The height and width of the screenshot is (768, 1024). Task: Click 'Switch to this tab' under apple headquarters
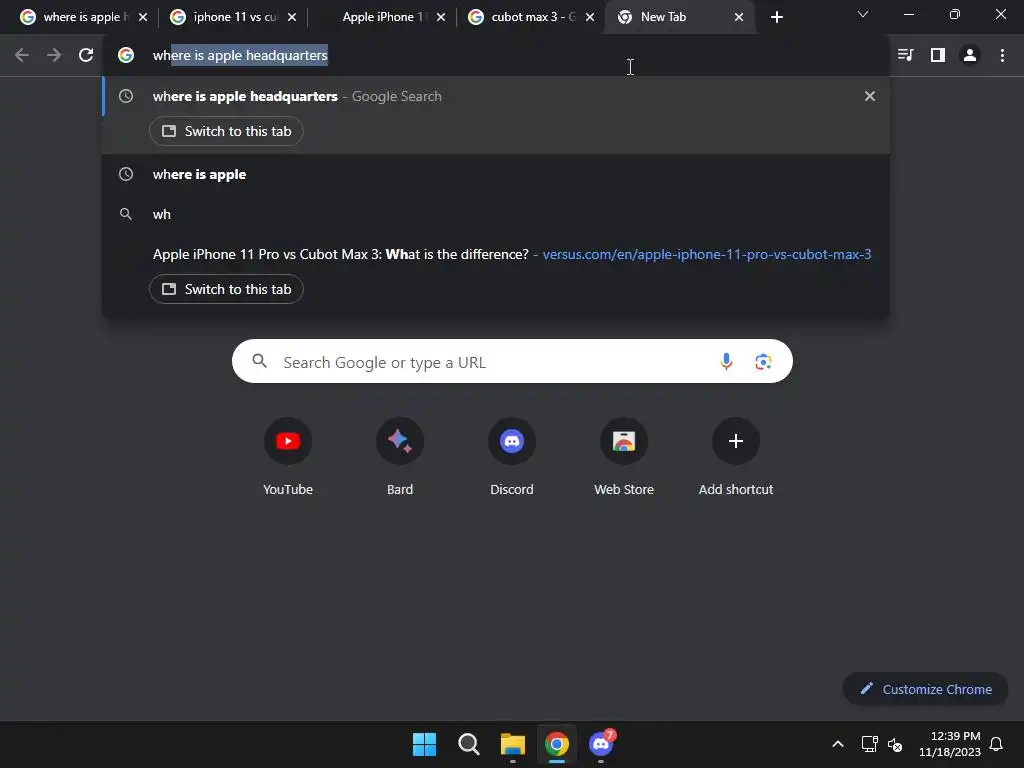pos(226,131)
